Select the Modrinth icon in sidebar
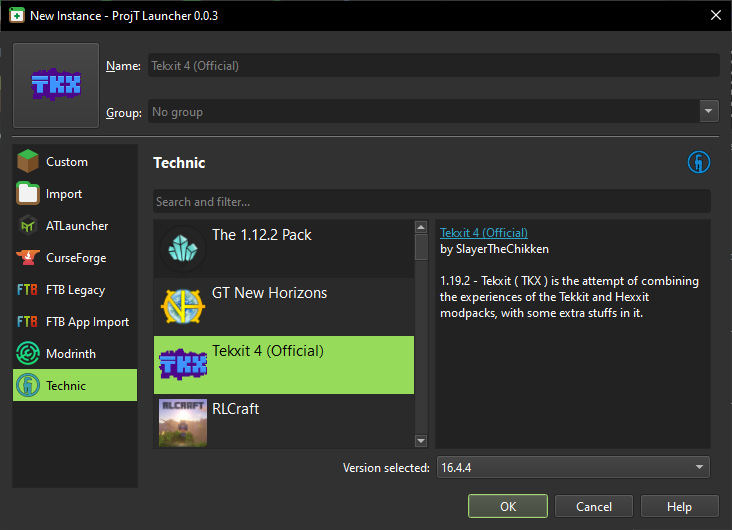Image resolution: width=732 pixels, height=530 pixels. (x=28, y=354)
